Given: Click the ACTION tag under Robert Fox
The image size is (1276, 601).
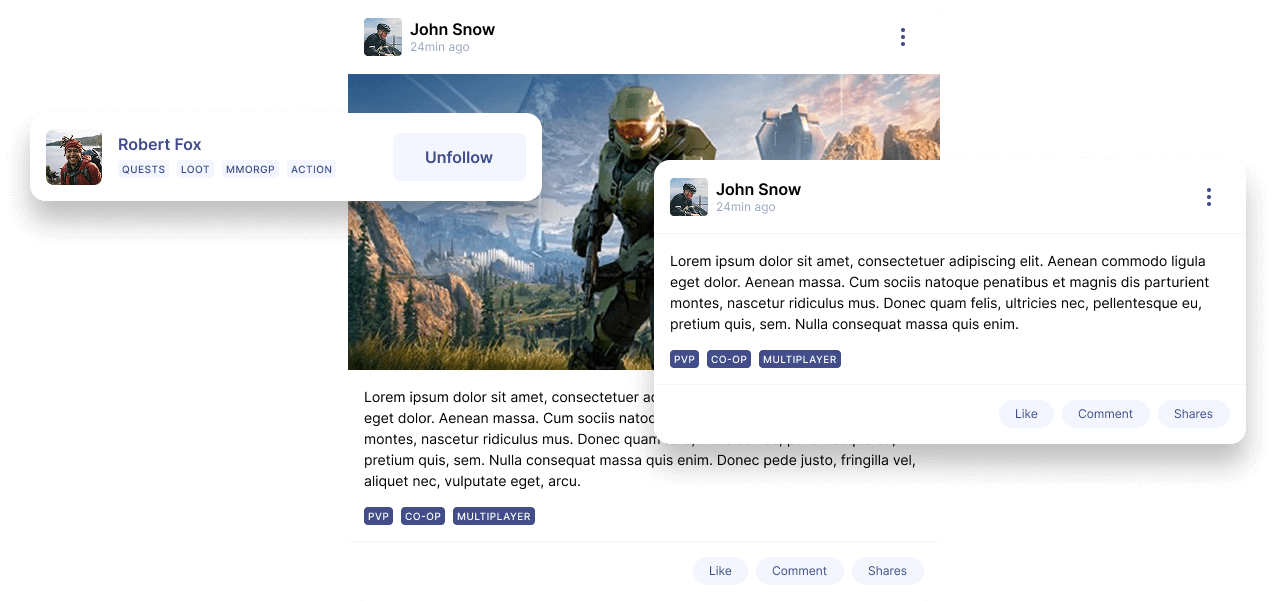Looking at the screenshot, I should [x=311, y=170].
